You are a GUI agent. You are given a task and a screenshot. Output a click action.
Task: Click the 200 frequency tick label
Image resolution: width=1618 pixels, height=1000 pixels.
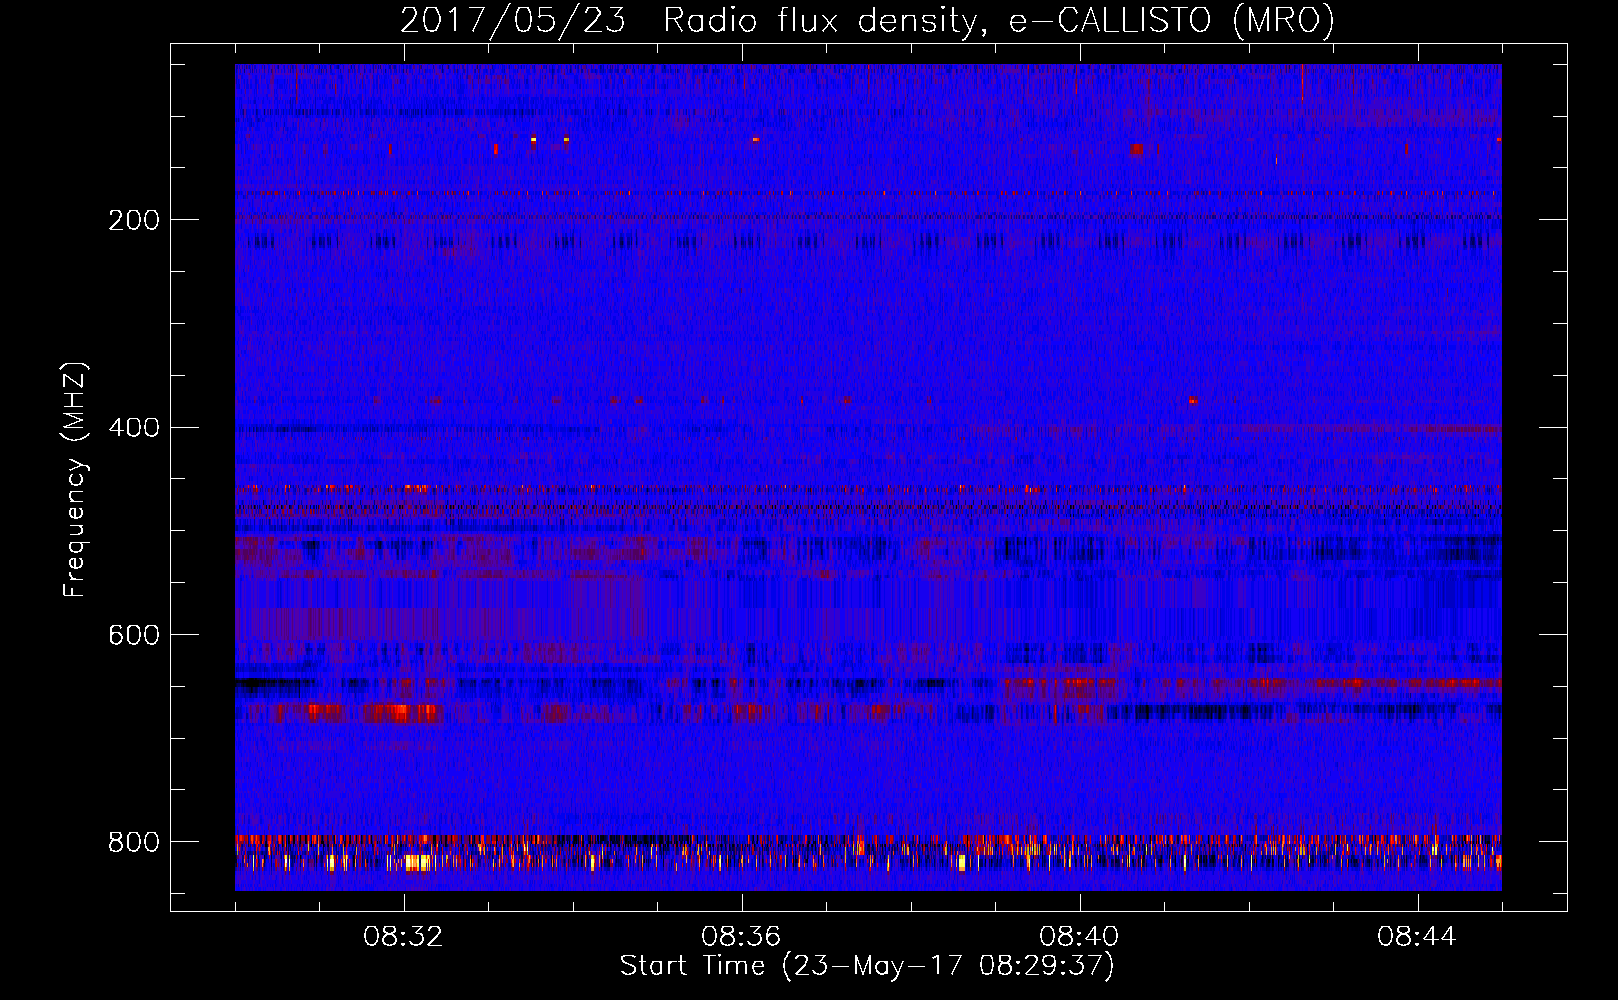click(133, 220)
